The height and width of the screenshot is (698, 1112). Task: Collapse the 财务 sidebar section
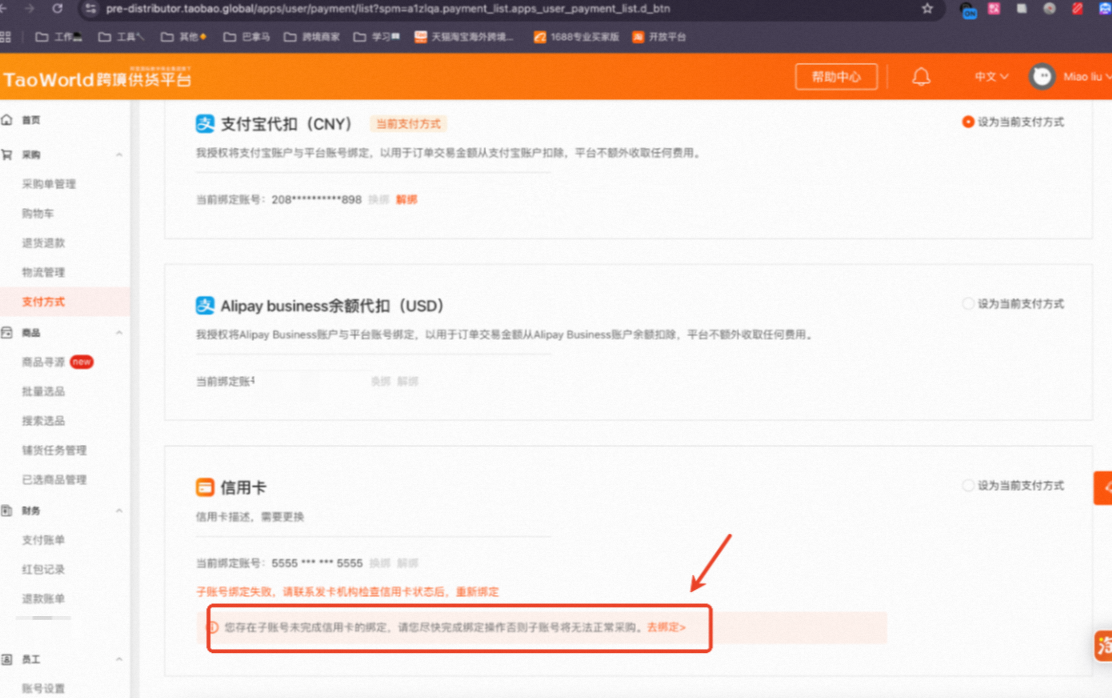tap(119, 511)
